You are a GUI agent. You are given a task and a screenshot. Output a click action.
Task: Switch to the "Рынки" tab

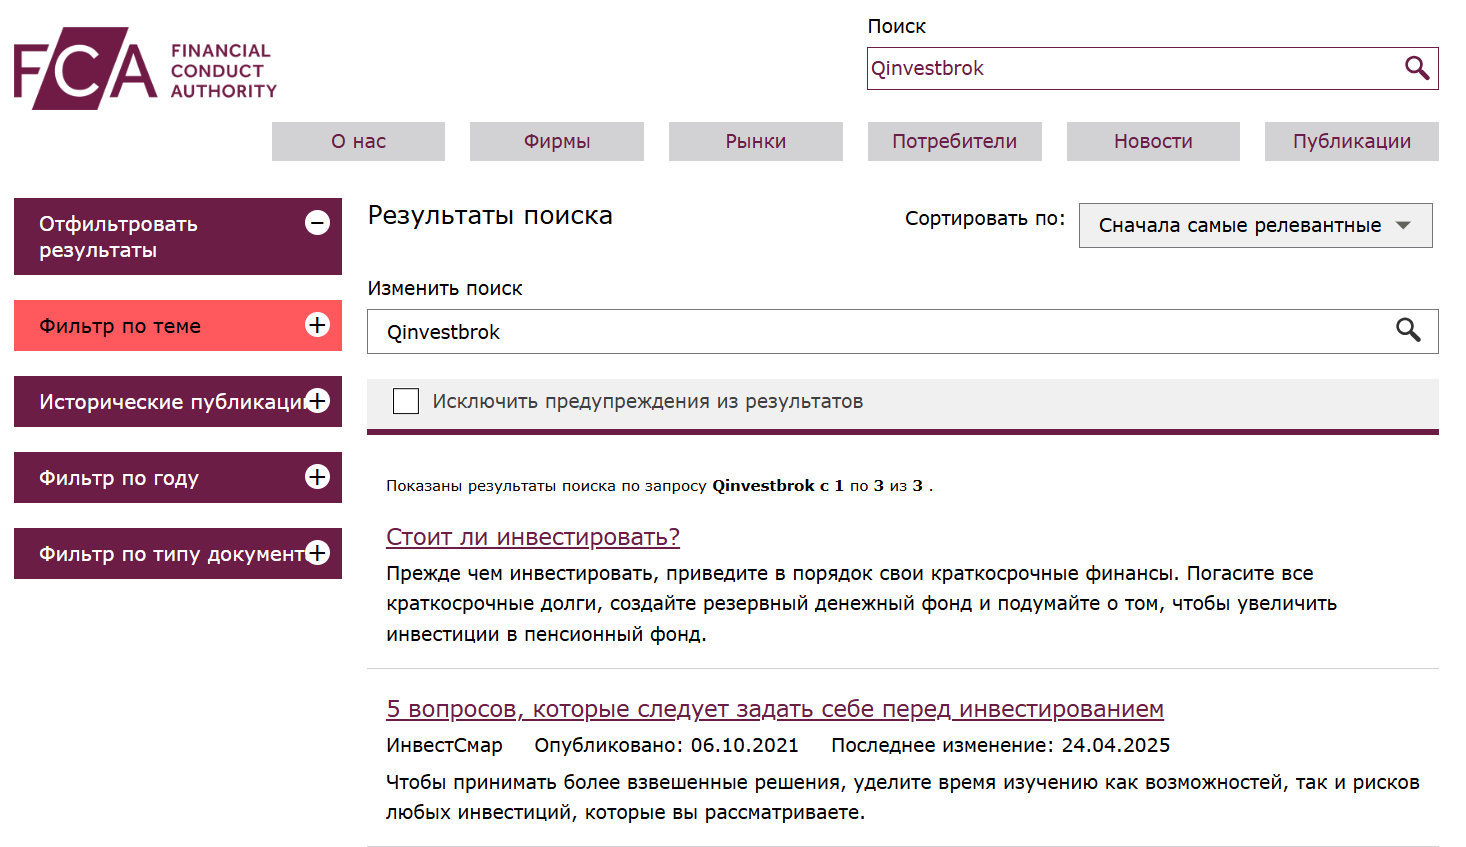tap(755, 141)
